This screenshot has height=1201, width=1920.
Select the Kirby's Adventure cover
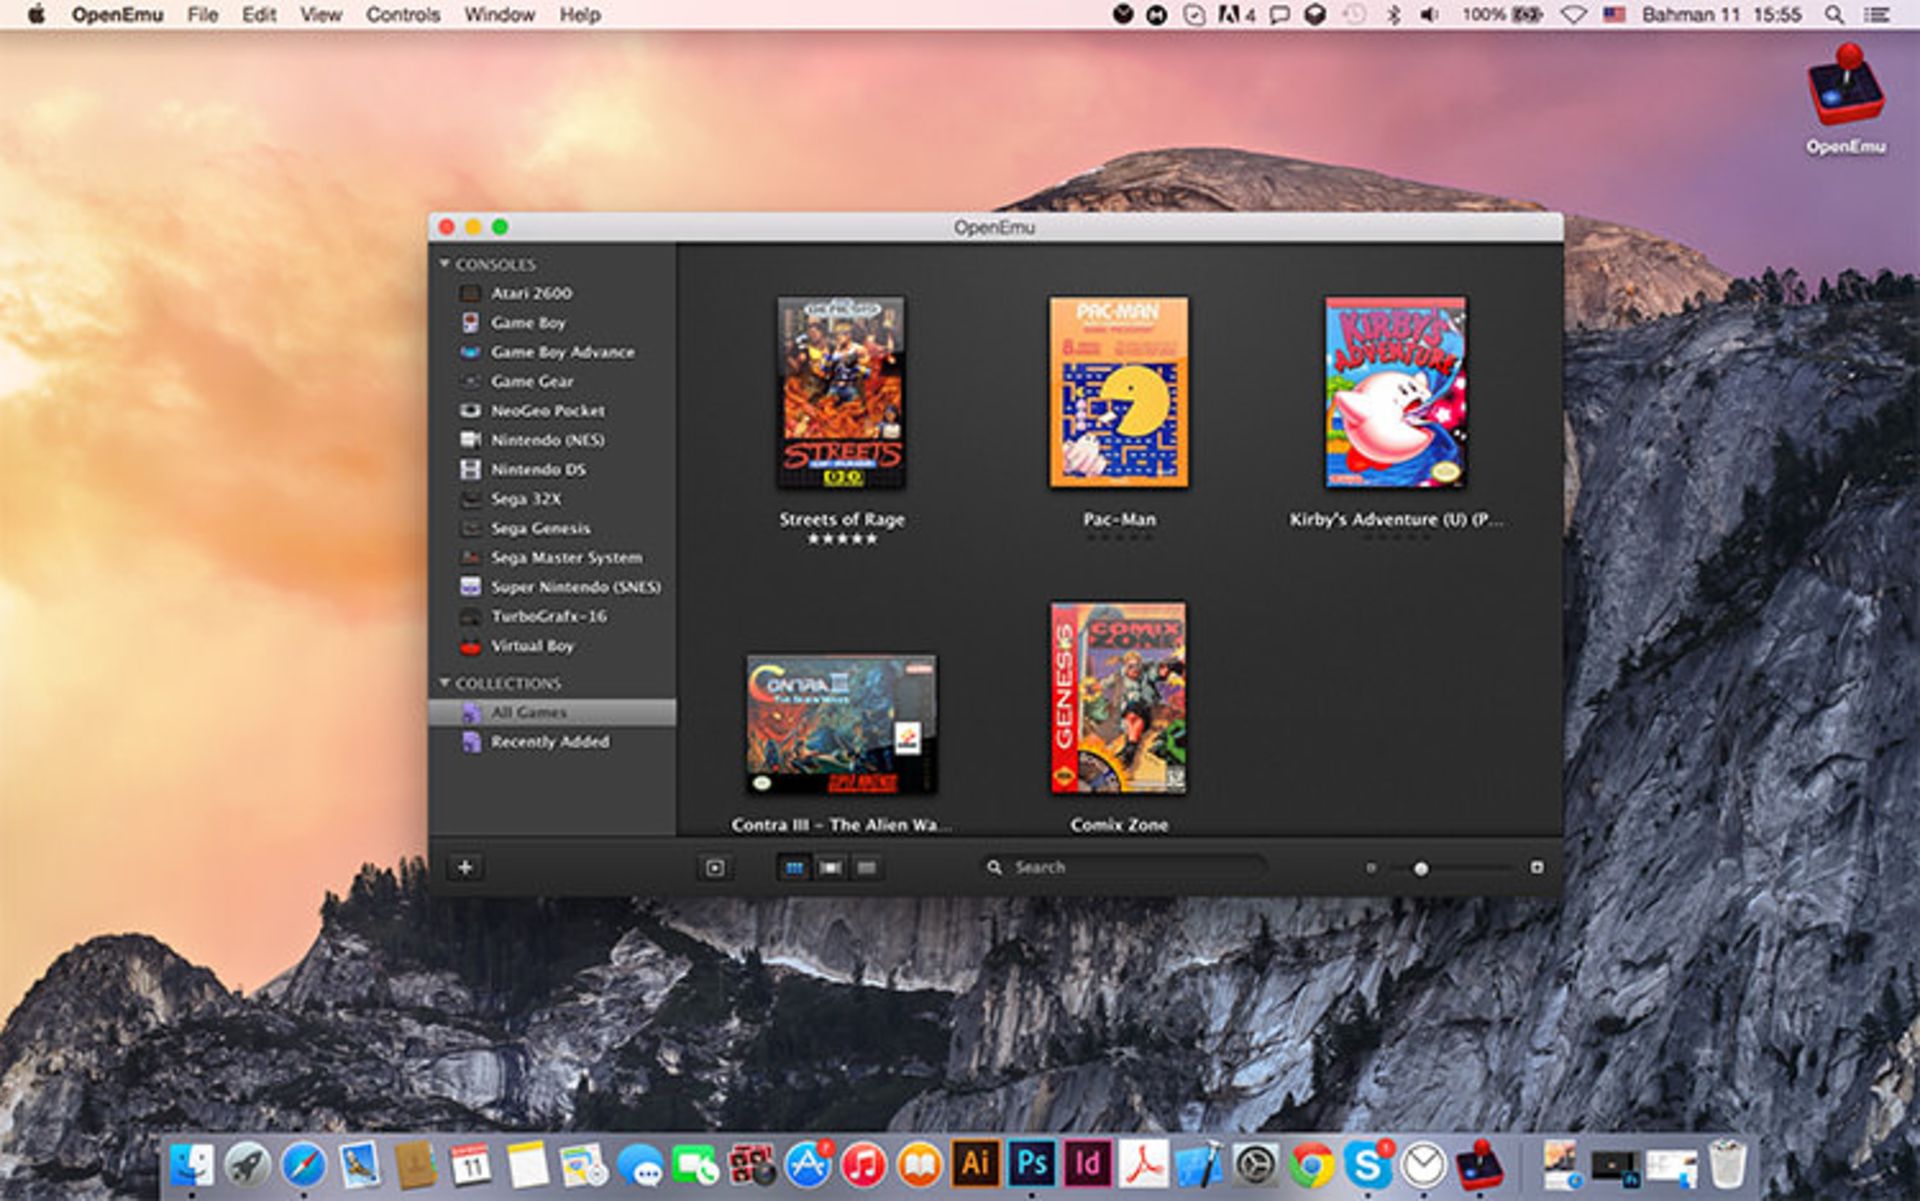point(1396,392)
